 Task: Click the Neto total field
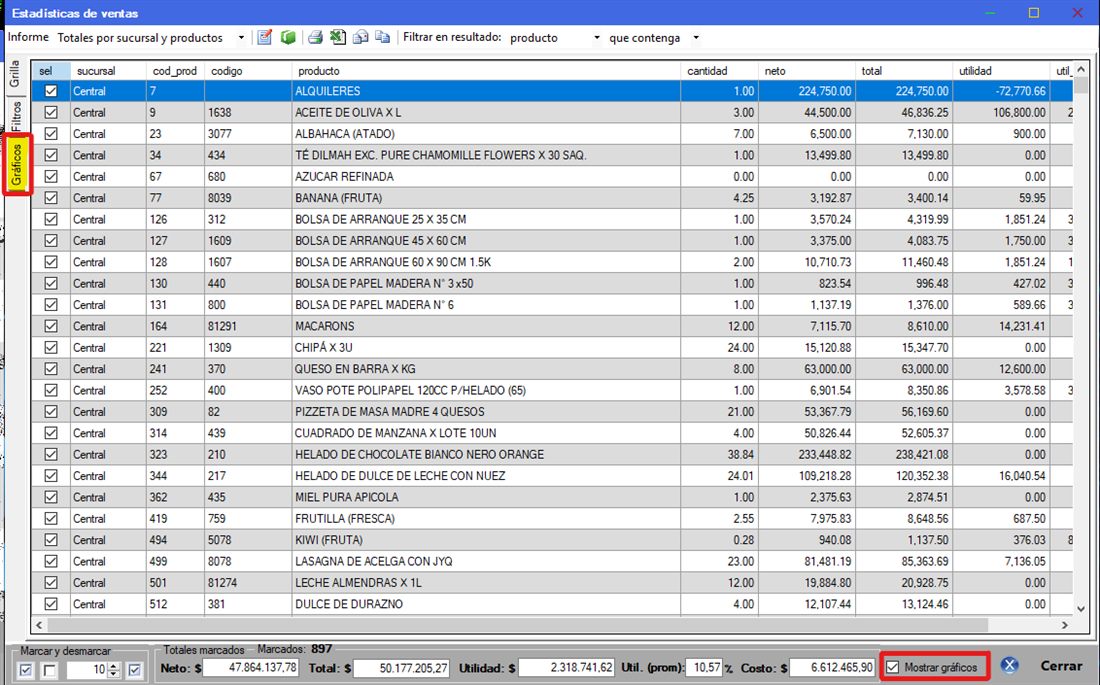click(x=251, y=667)
